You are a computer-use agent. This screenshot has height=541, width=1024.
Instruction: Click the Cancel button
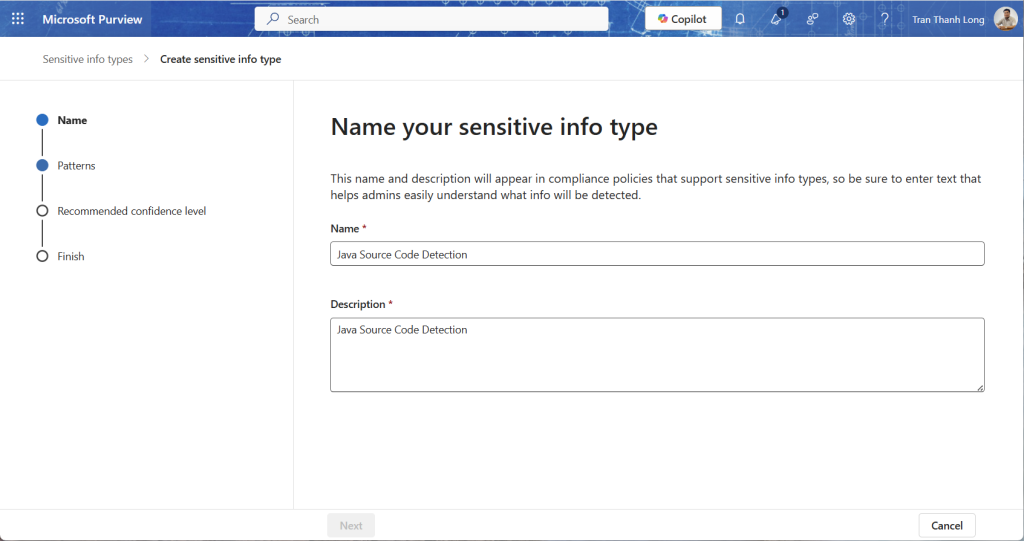coord(946,525)
